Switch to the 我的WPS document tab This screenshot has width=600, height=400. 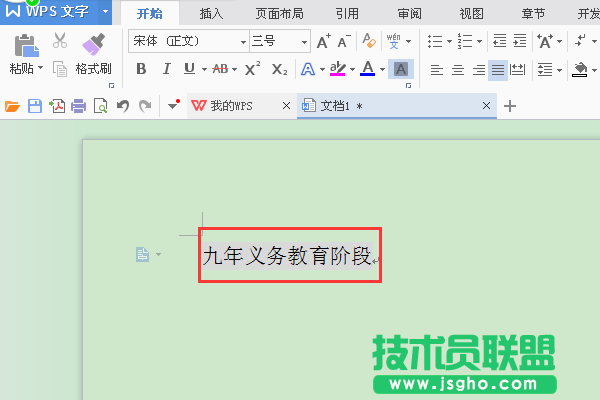click(242, 106)
